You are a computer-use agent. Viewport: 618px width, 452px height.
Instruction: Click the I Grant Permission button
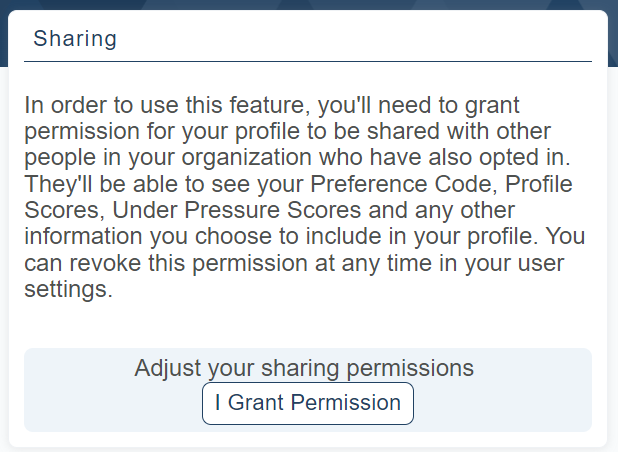click(308, 403)
